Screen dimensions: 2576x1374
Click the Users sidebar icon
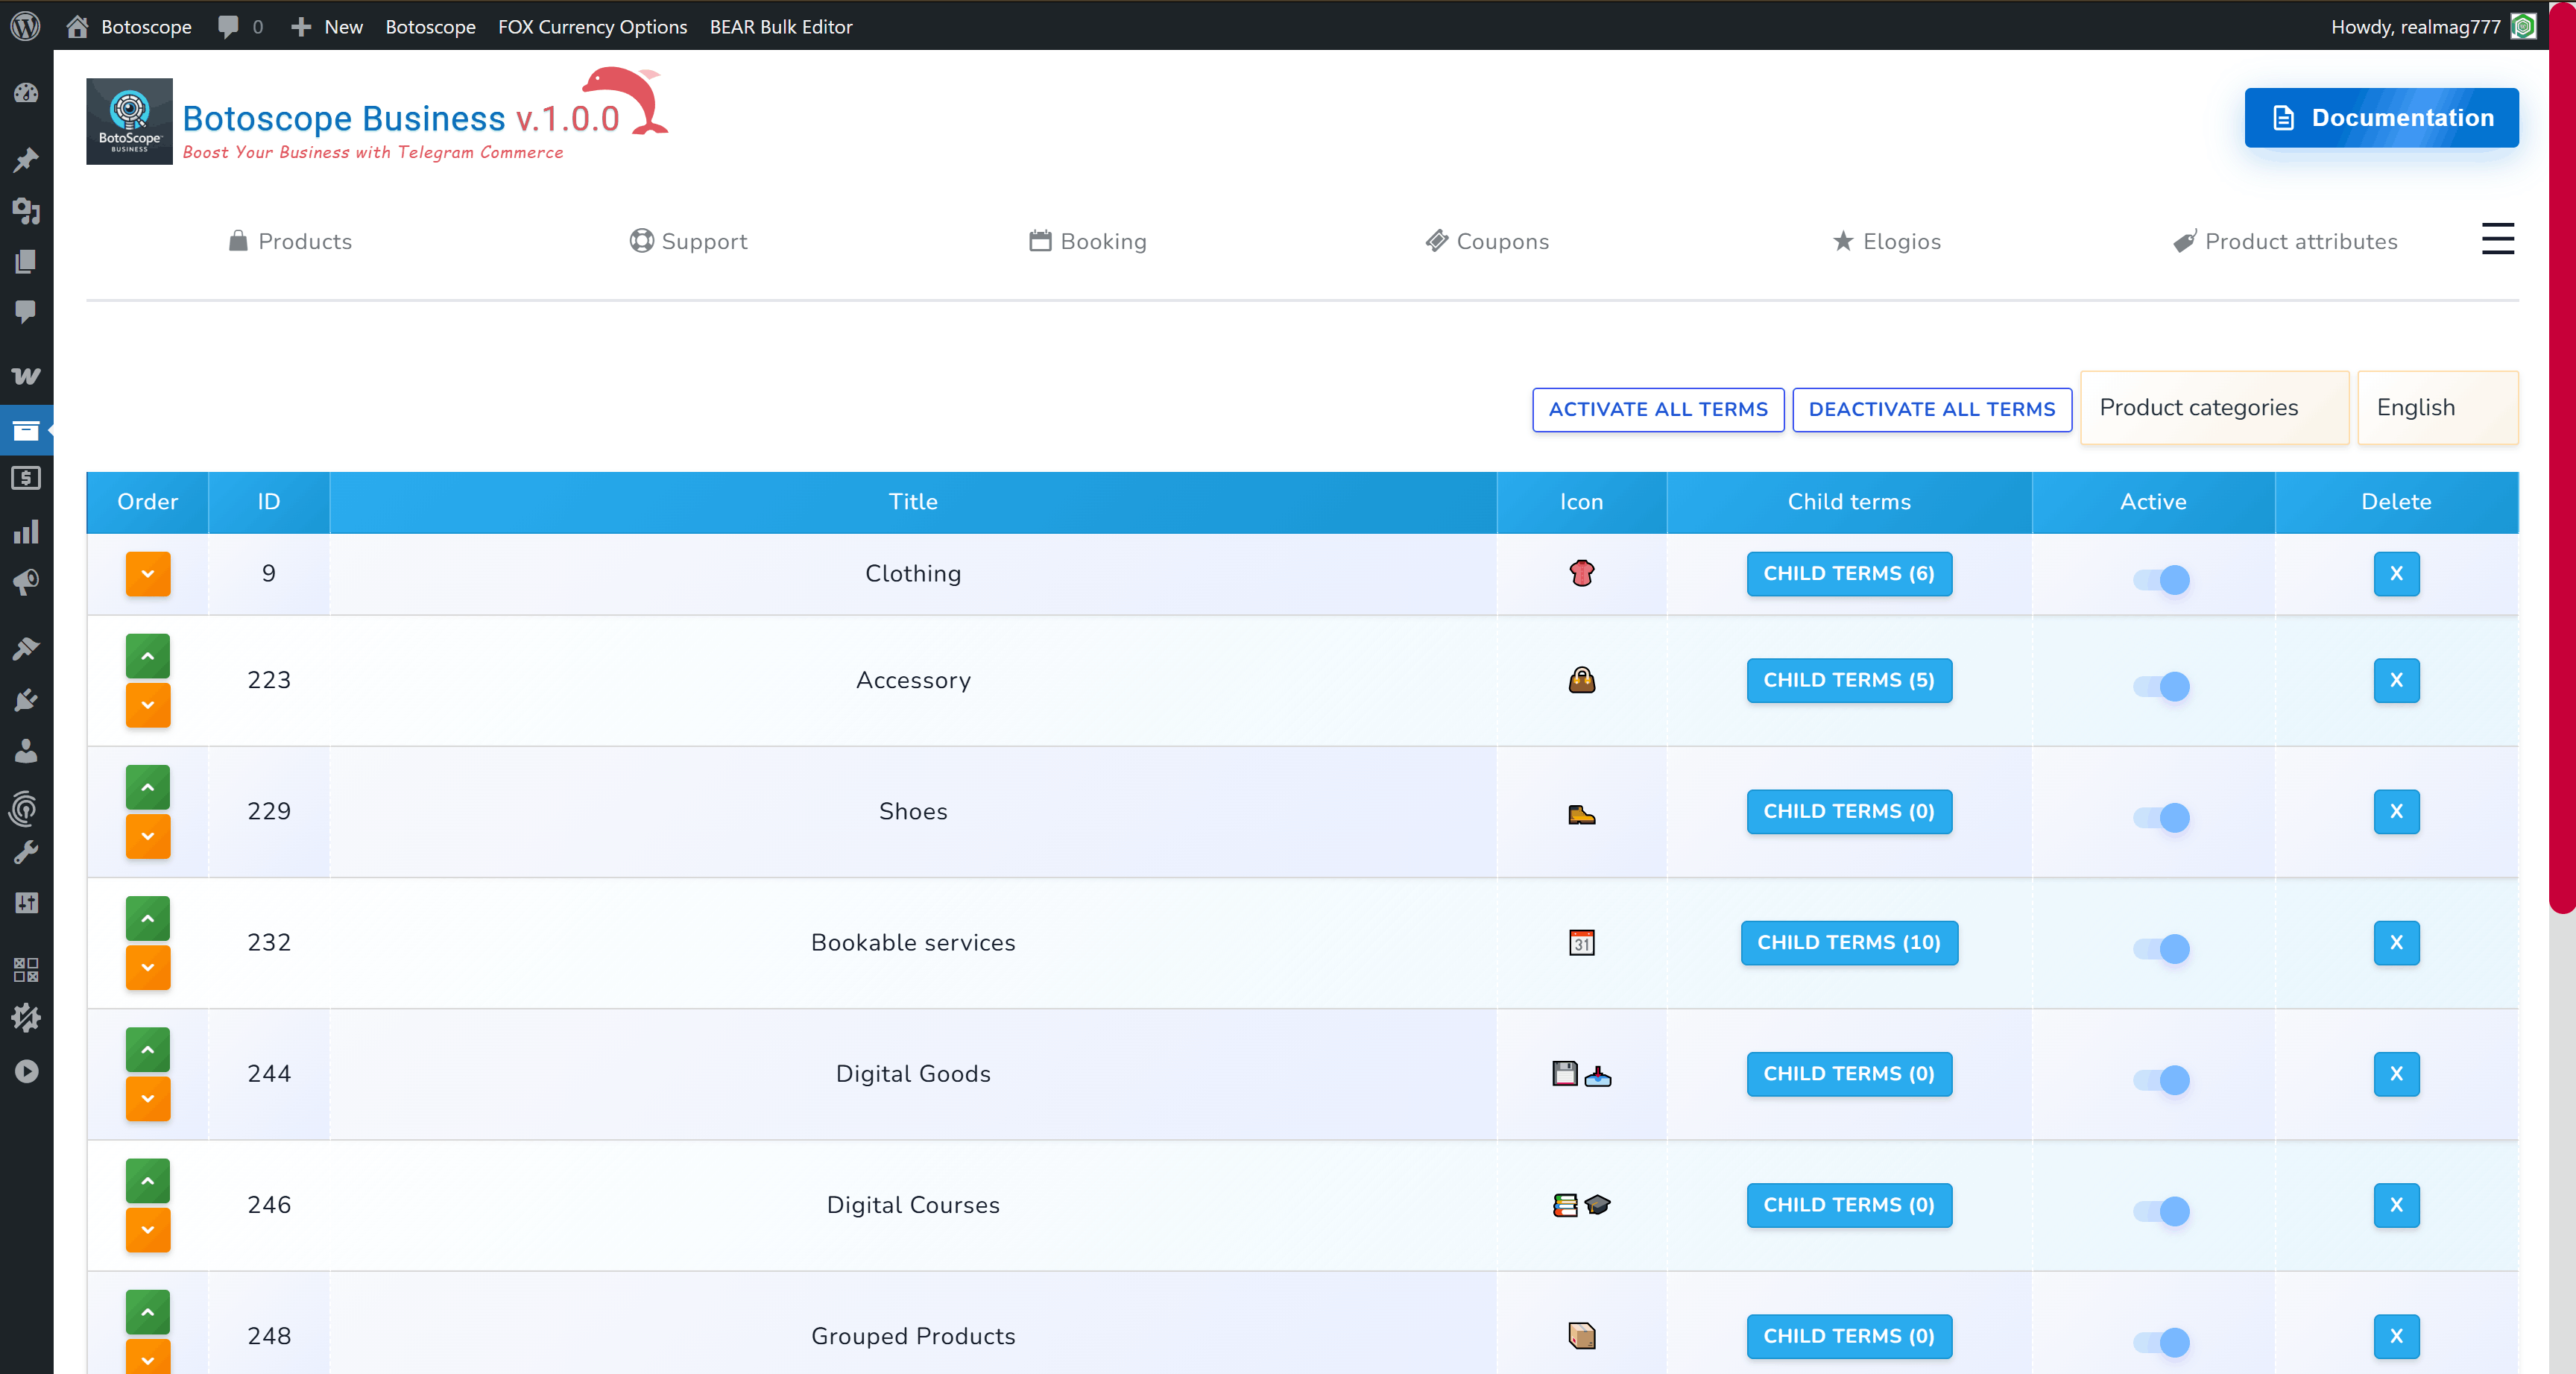pos(27,752)
